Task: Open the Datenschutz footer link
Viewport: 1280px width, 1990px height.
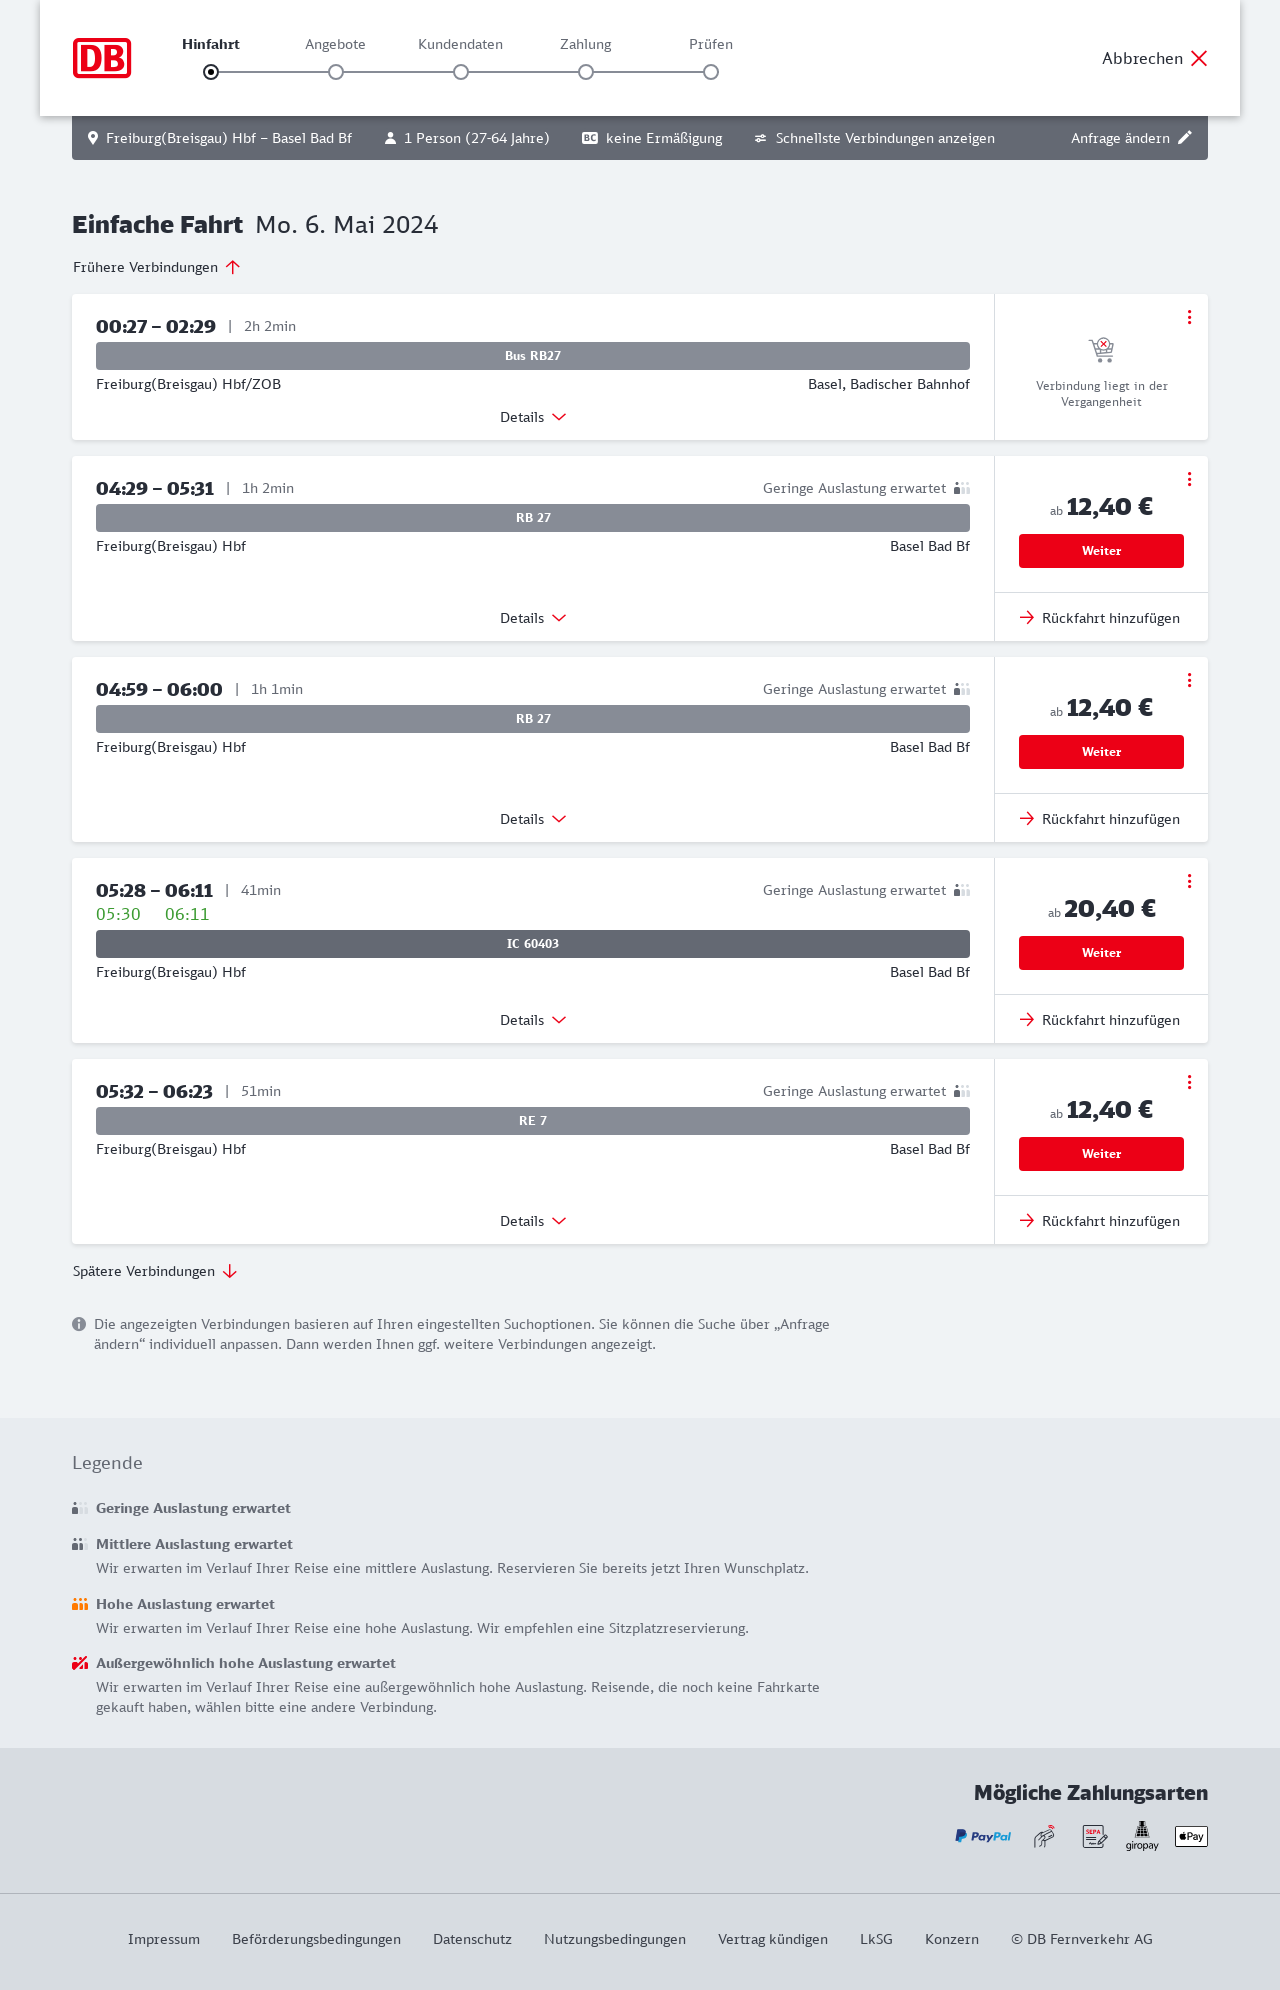Action: [x=472, y=1939]
